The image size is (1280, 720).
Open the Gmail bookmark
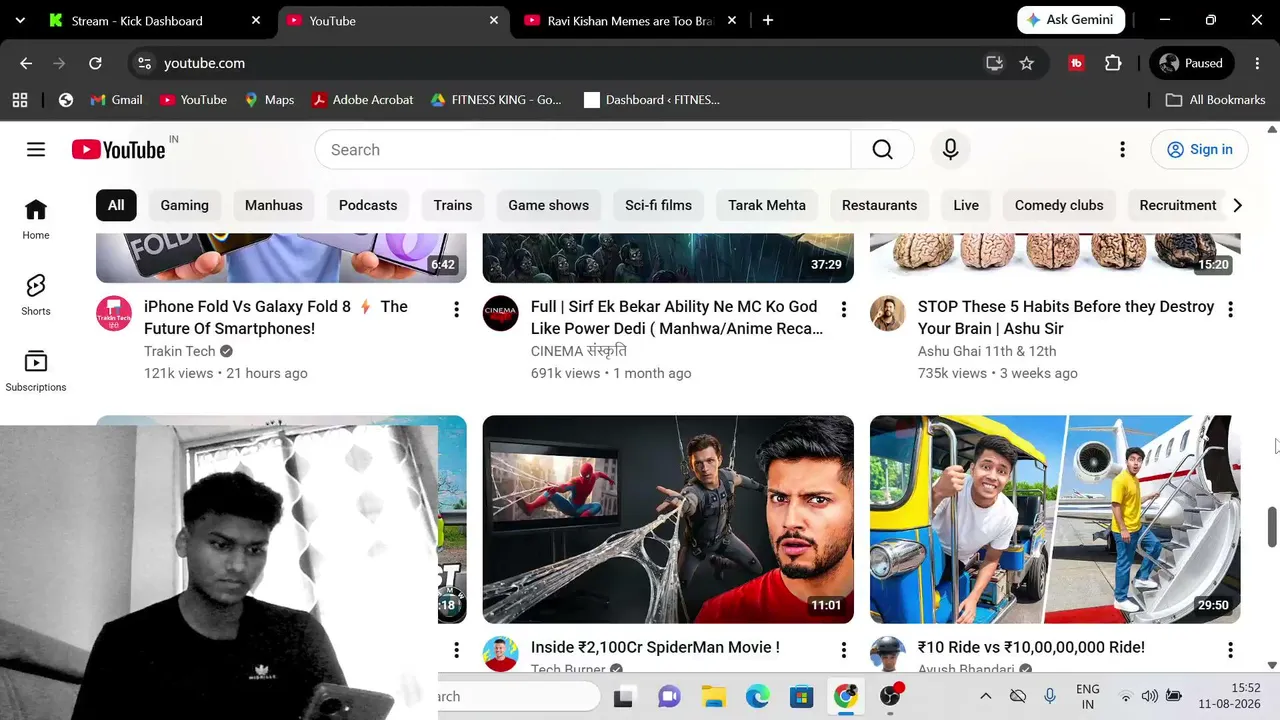pos(116,100)
